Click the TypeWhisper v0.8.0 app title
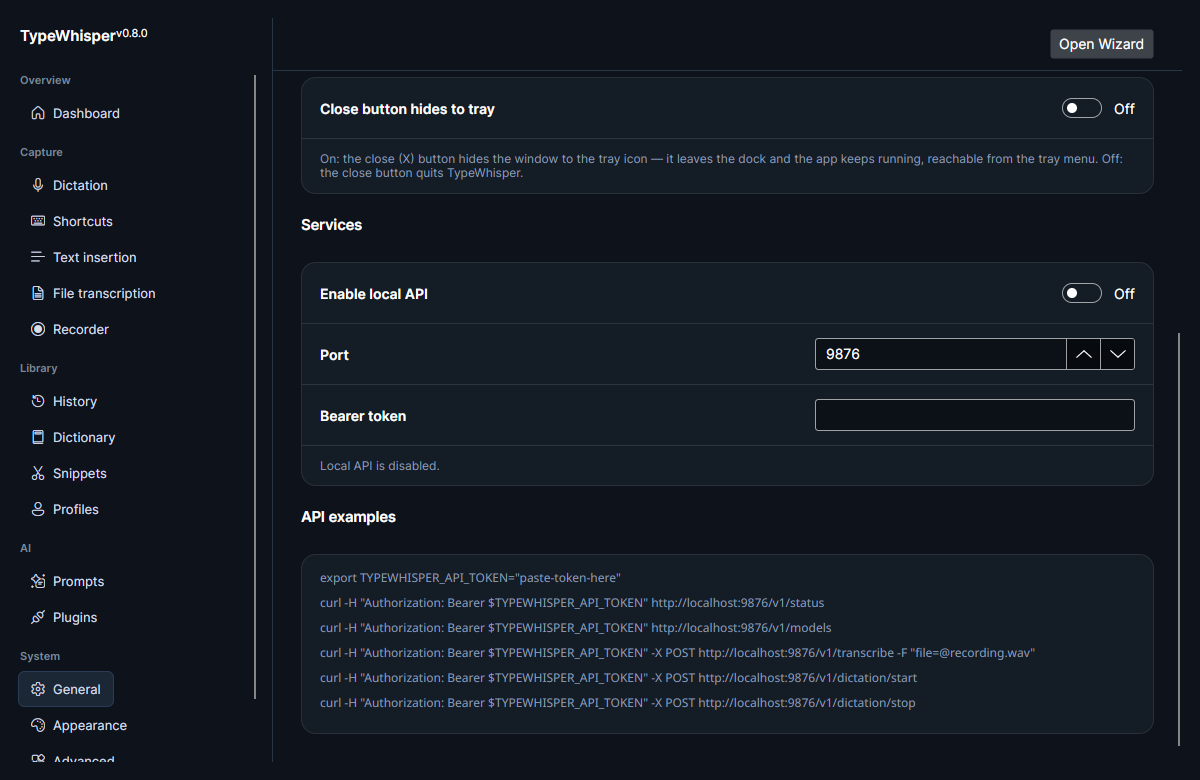This screenshot has height=780, width=1200. click(84, 35)
